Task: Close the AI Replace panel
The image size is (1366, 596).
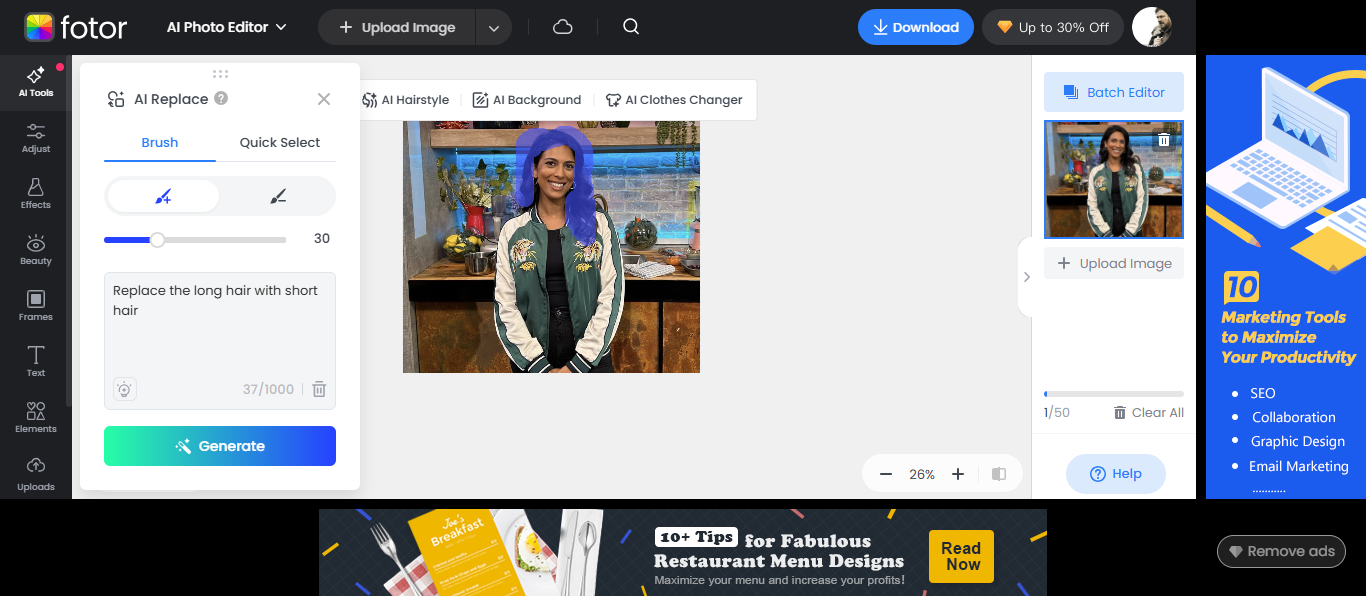Action: [324, 99]
